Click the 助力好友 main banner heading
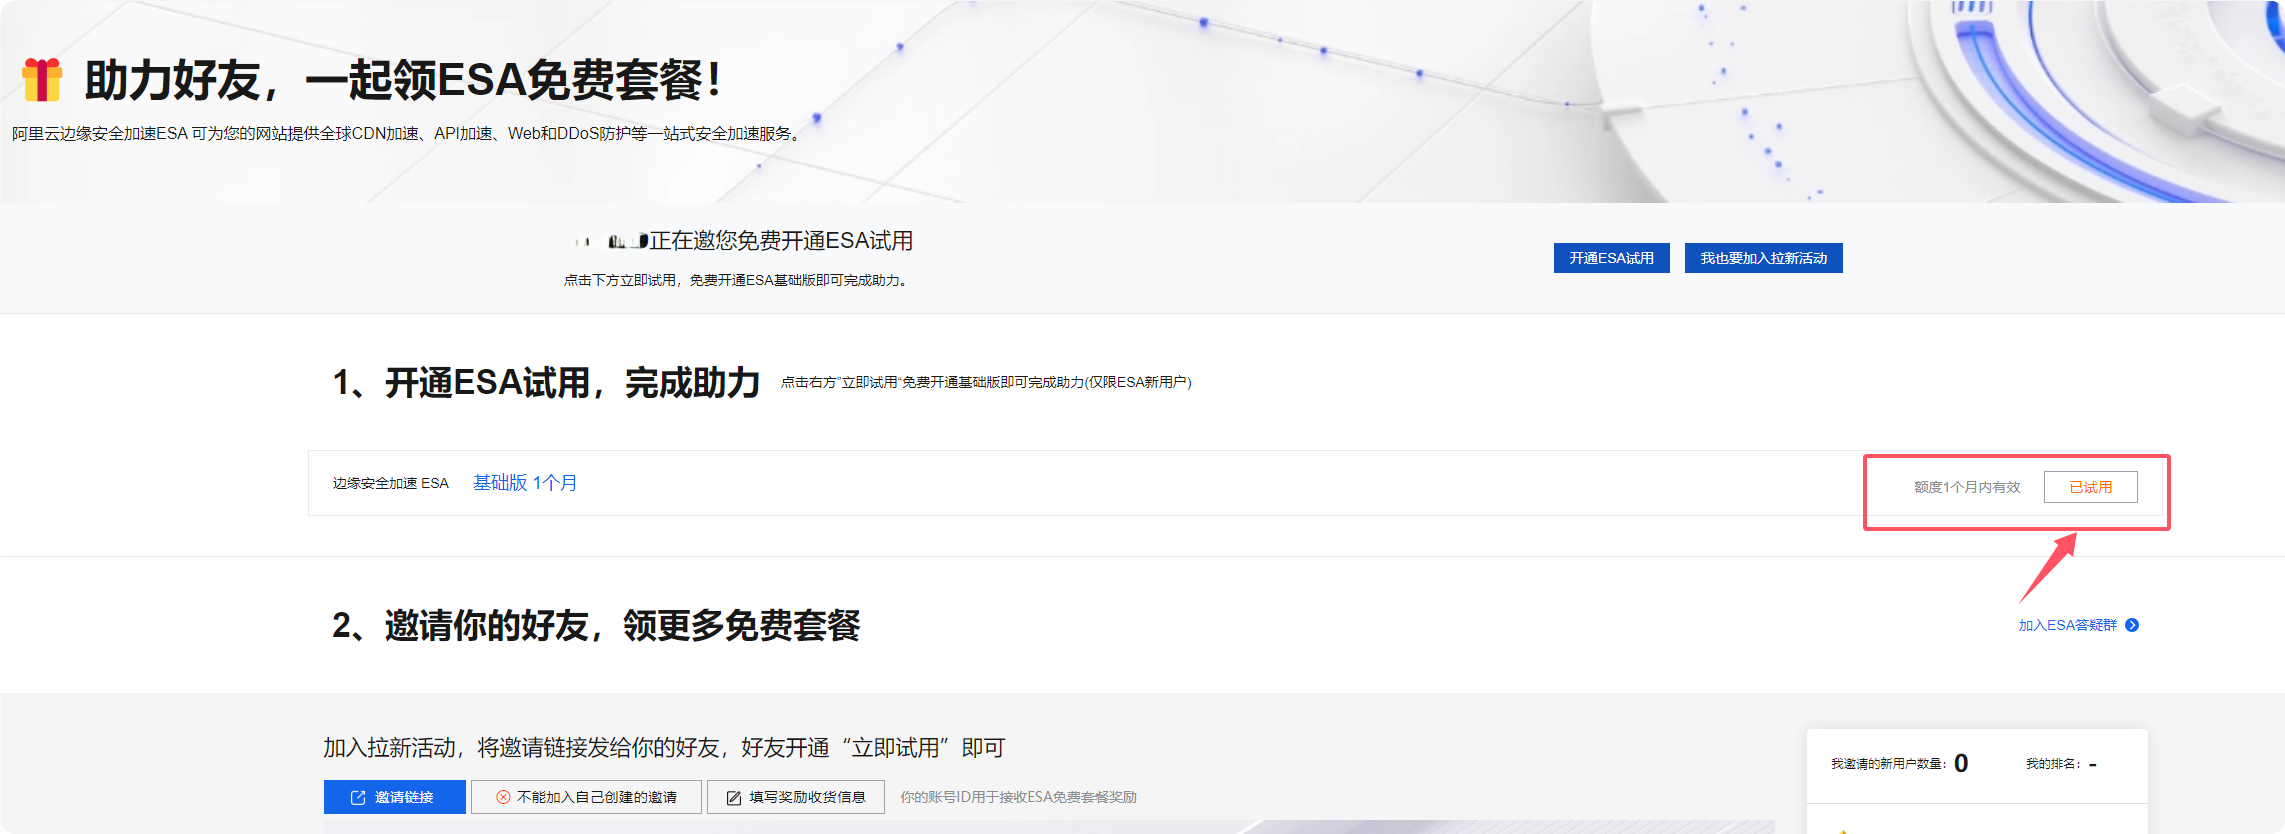 (x=402, y=80)
